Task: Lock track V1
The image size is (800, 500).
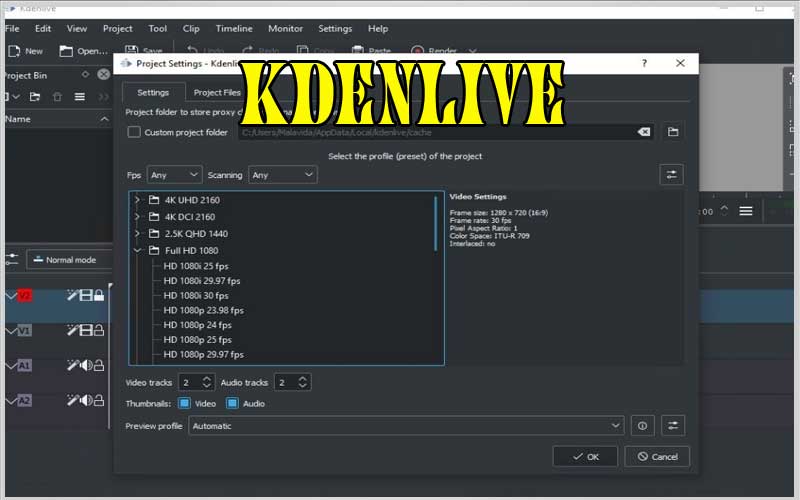Action: click(99, 331)
